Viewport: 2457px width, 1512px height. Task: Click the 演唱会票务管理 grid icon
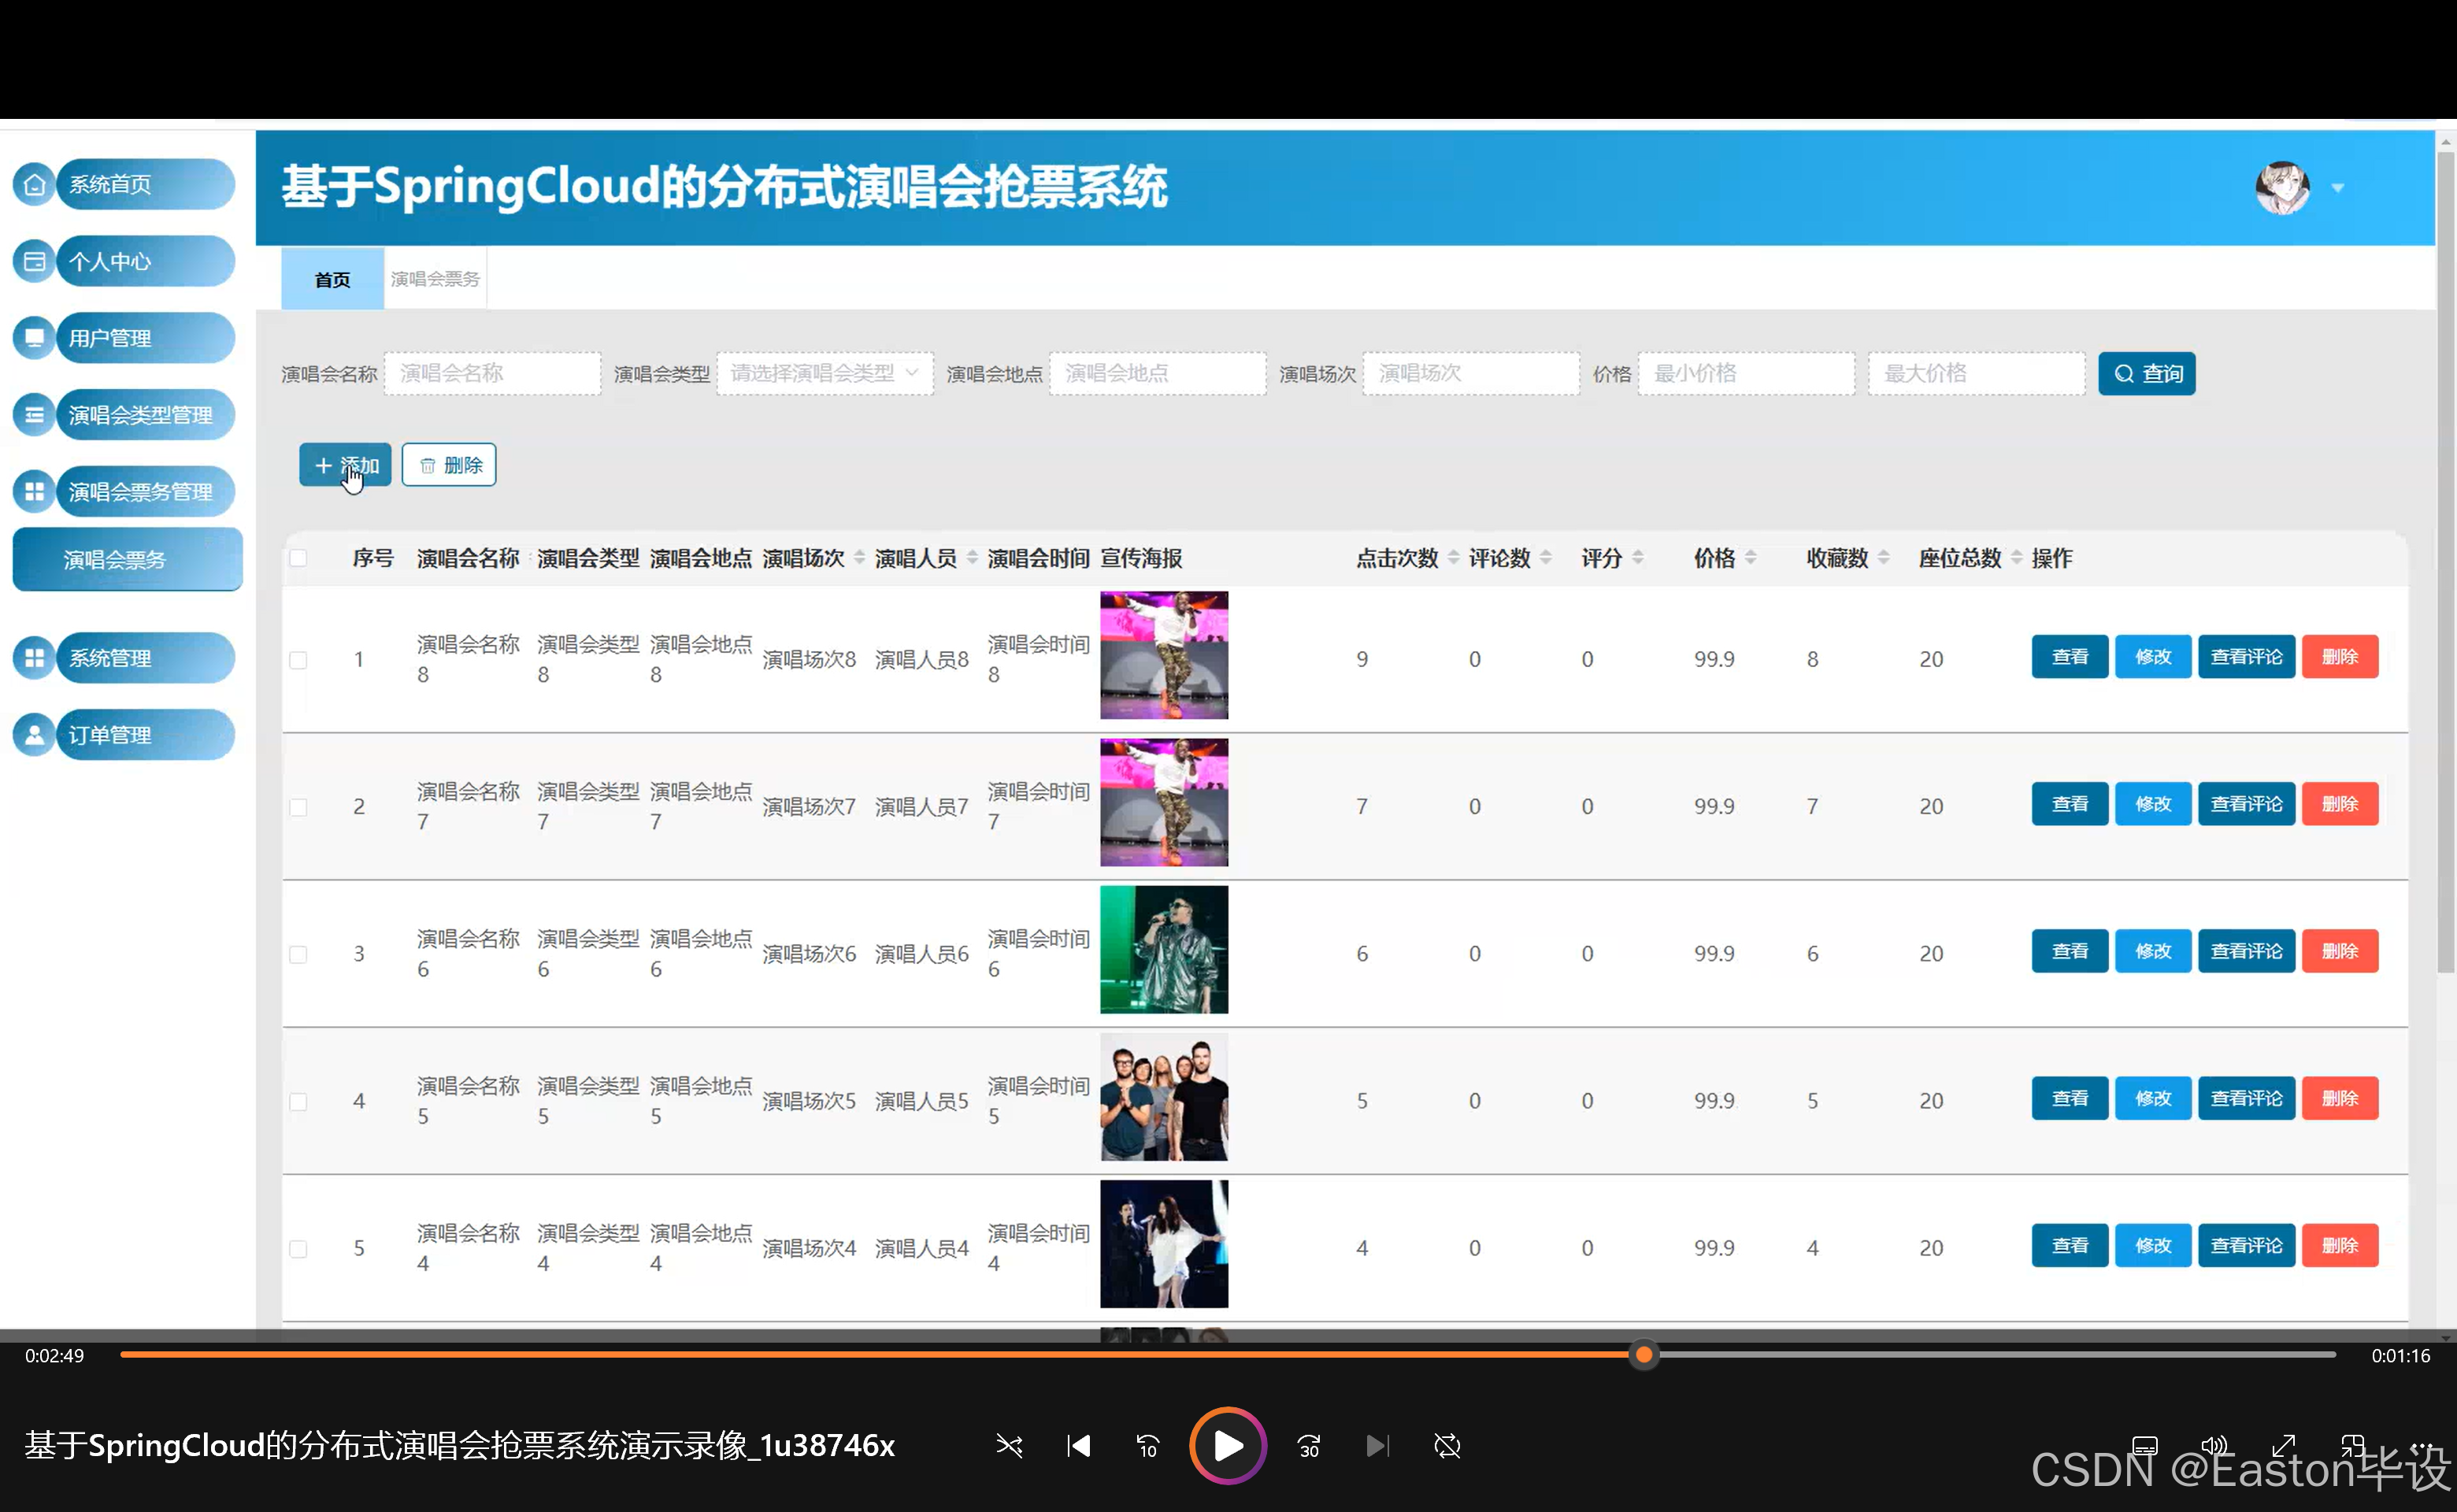(34, 492)
